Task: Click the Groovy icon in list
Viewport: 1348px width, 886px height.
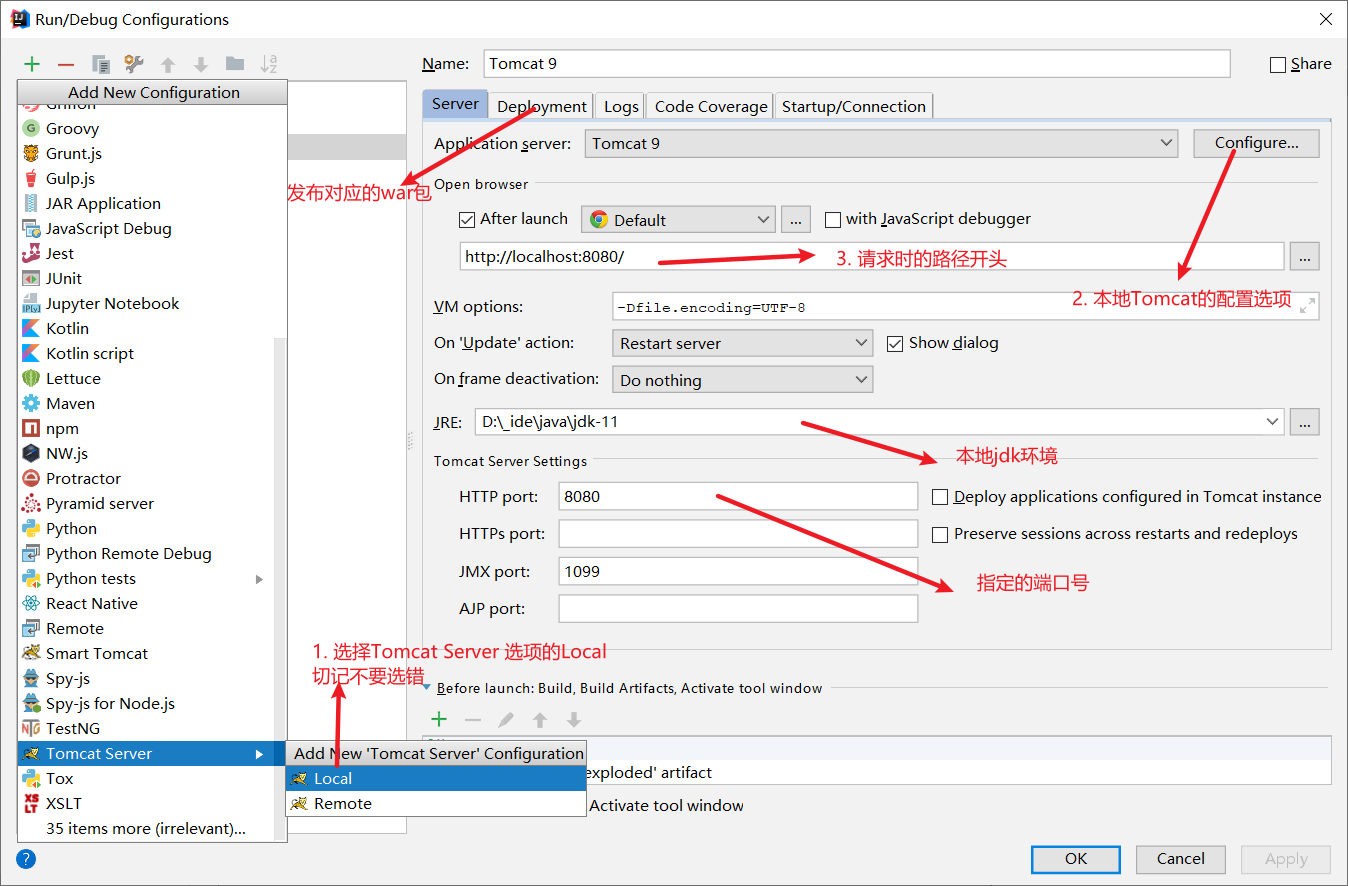Action: tap(31, 128)
